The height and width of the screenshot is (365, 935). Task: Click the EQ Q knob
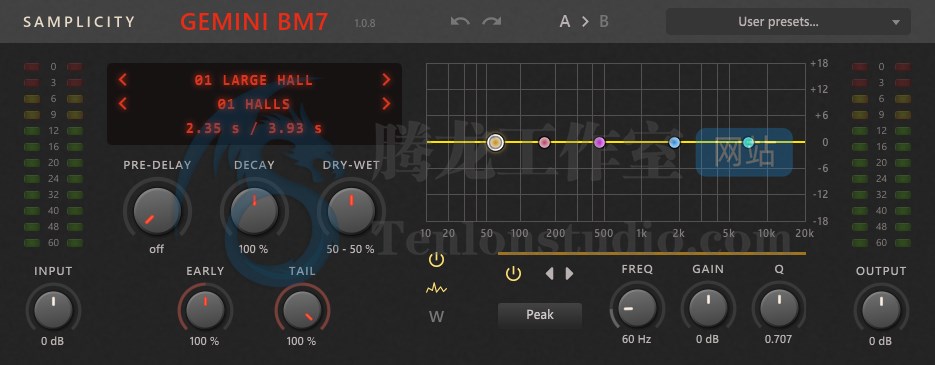[779, 308]
